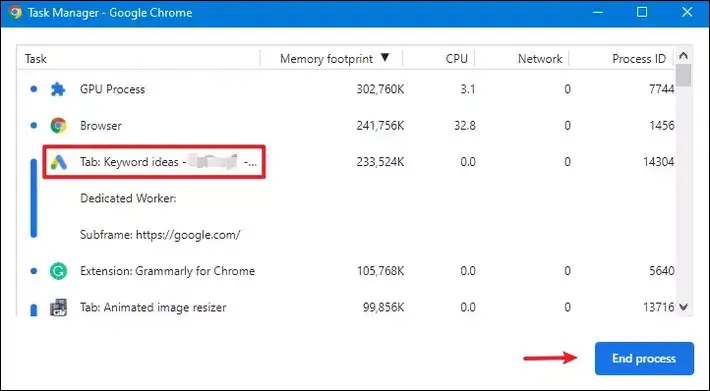710x391 pixels.
Task: Select the Tab: Keyword ideas row
Action: [346, 162]
